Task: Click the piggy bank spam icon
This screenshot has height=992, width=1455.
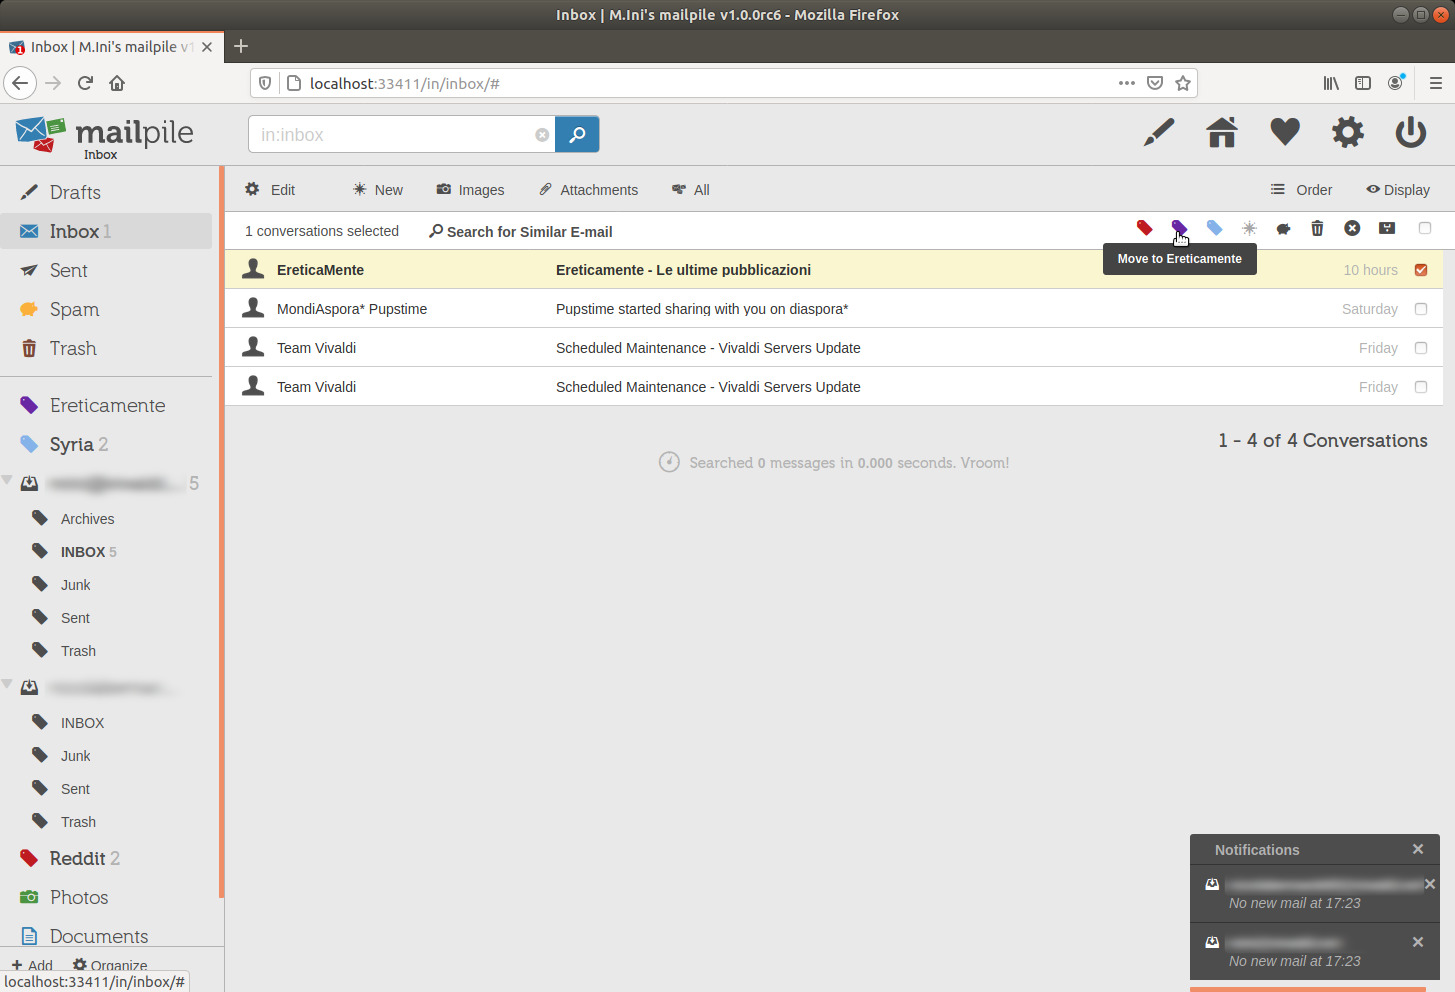Action: point(1283,229)
